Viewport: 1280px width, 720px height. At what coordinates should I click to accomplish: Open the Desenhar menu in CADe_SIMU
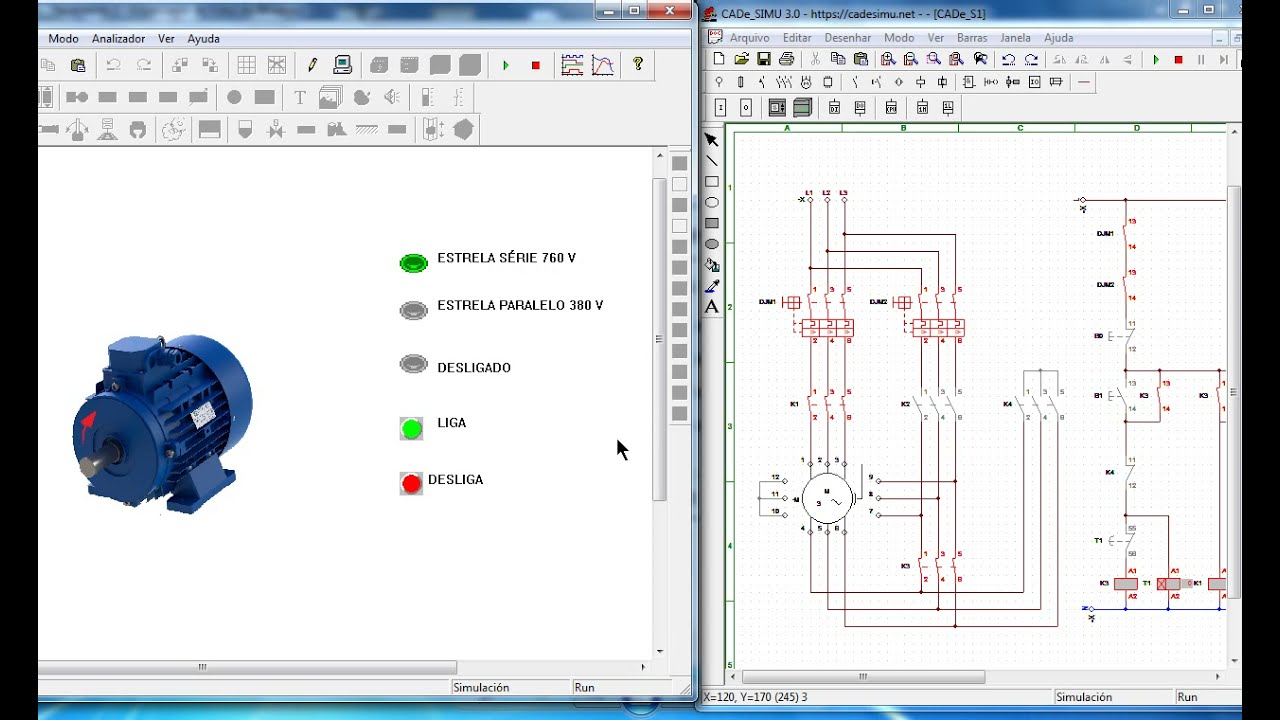click(847, 38)
